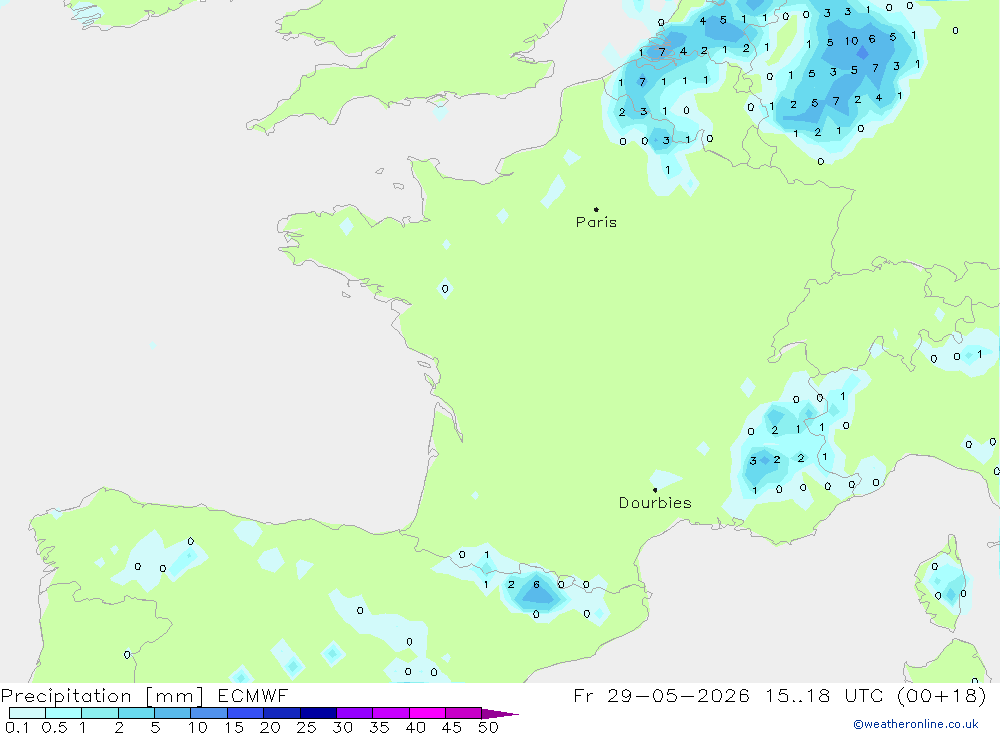Click the legend scale label '50'
1000x733 pixels.
[488, 727]
